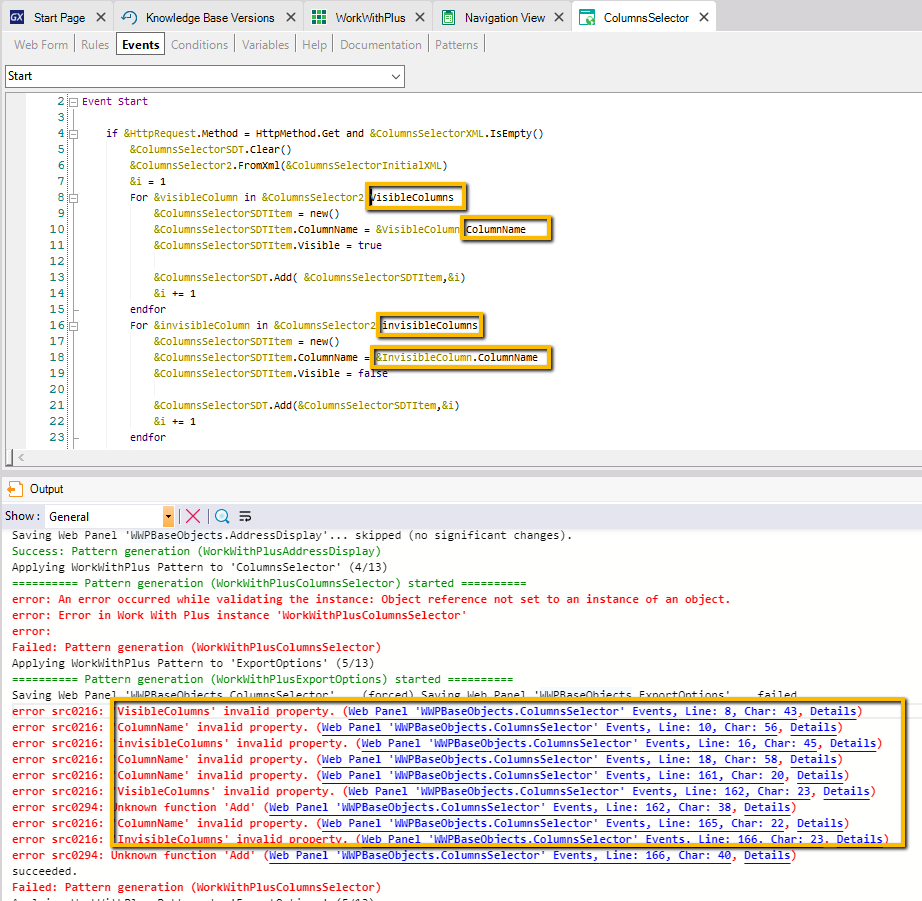Image resolution: width=922 pixels, height=901 pixels.
Task: Open Details link for Line 165 error
Action: click(820, 823)
